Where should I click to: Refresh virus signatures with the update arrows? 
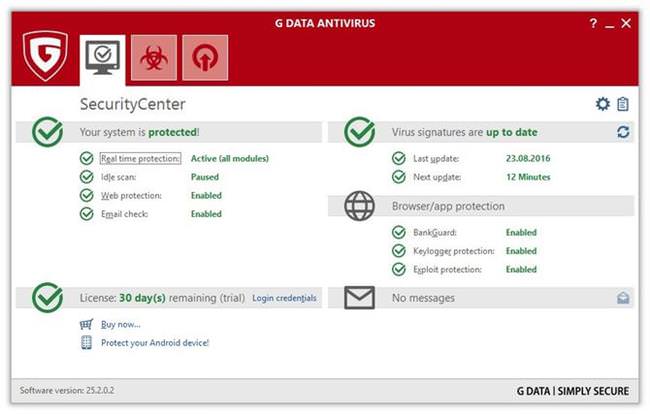click(623, 132)
